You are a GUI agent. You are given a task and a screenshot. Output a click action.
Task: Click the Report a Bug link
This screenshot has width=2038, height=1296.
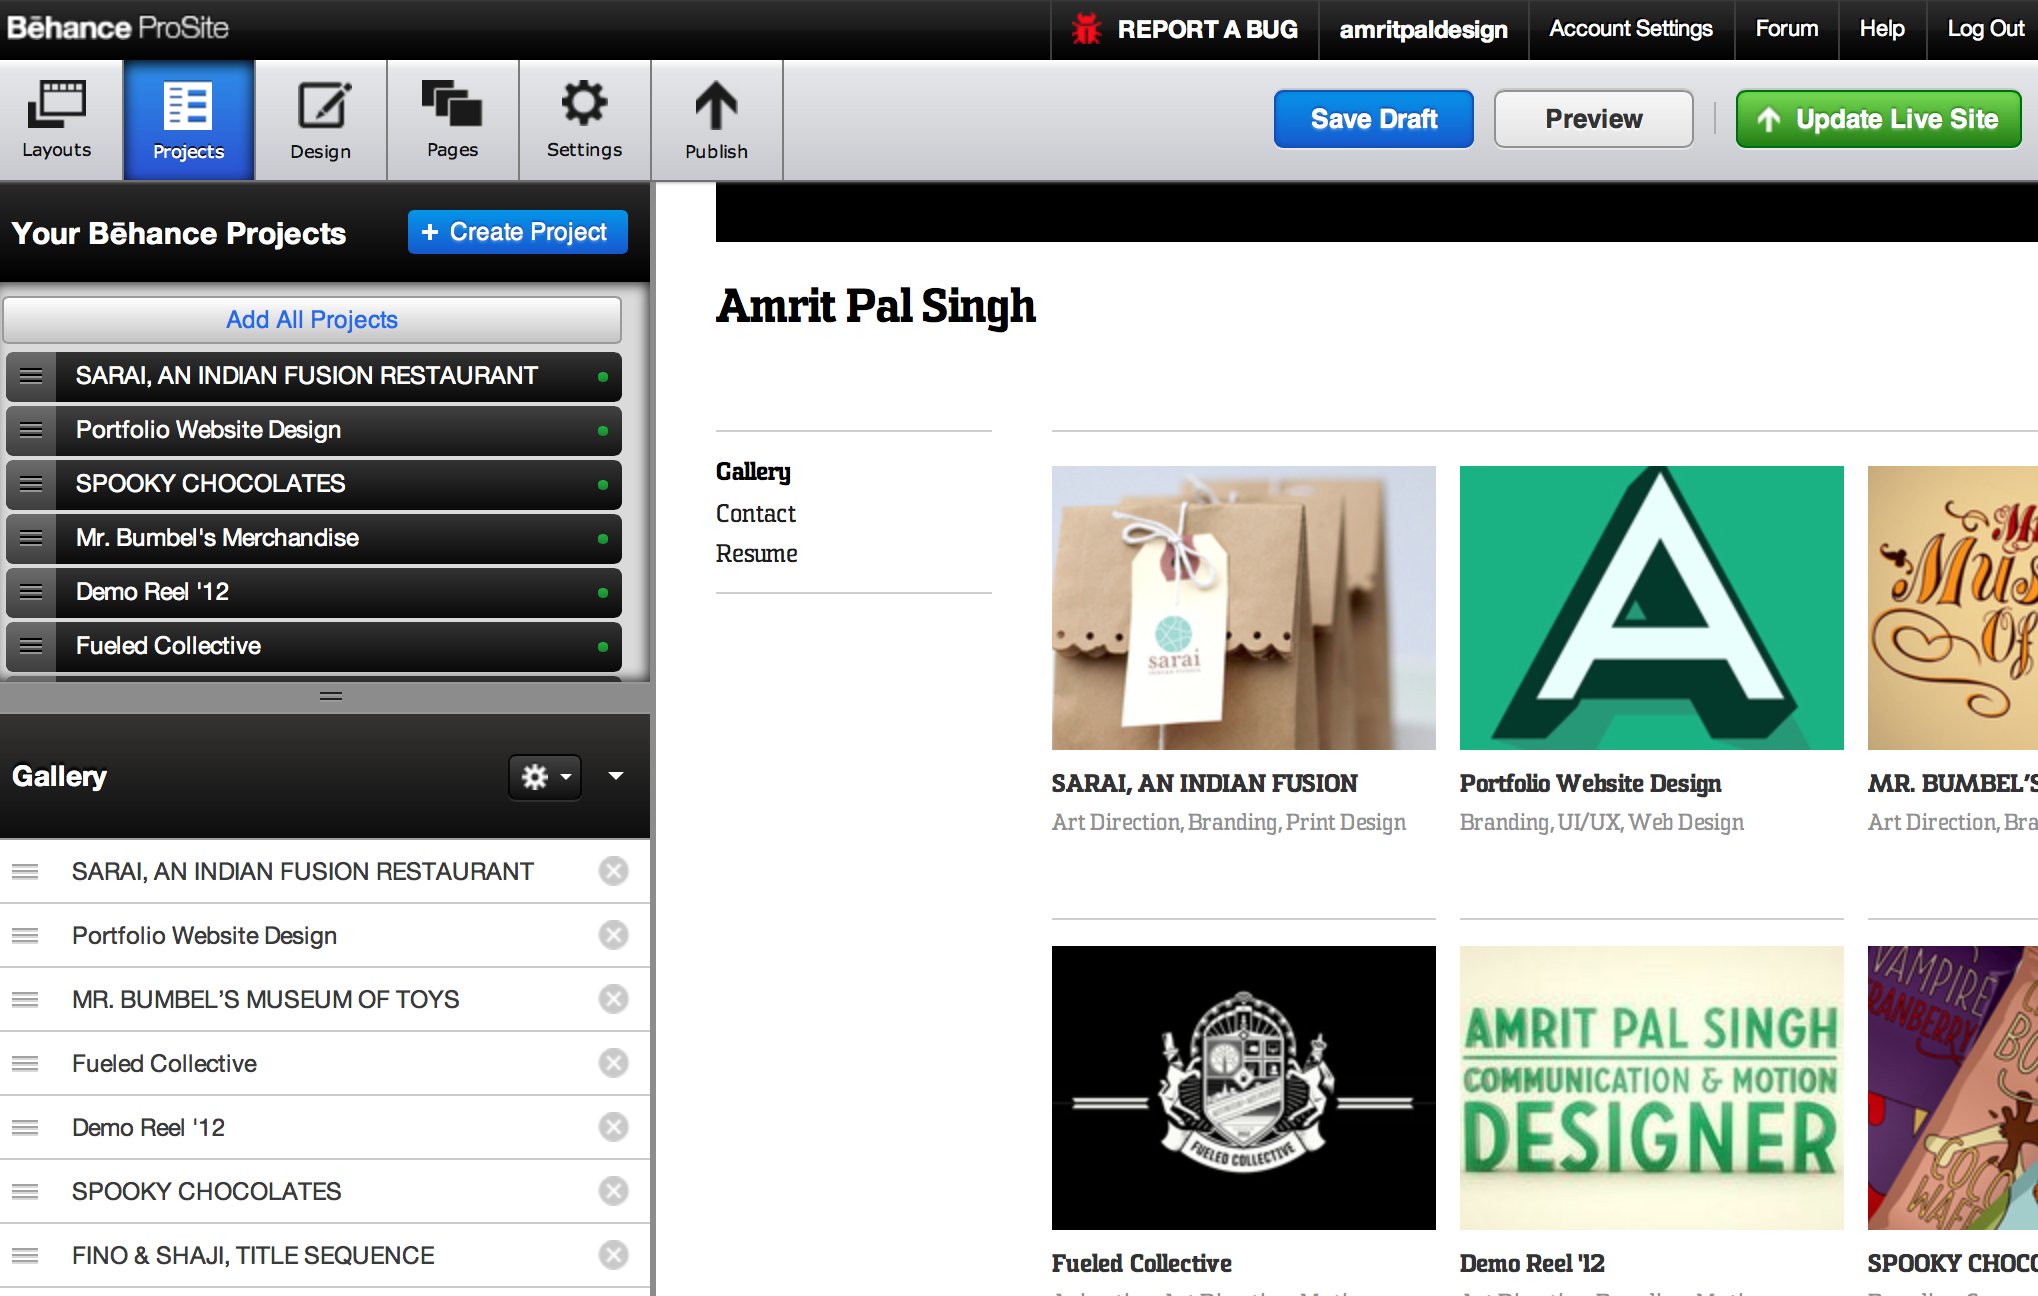[x=1185, y=29]
